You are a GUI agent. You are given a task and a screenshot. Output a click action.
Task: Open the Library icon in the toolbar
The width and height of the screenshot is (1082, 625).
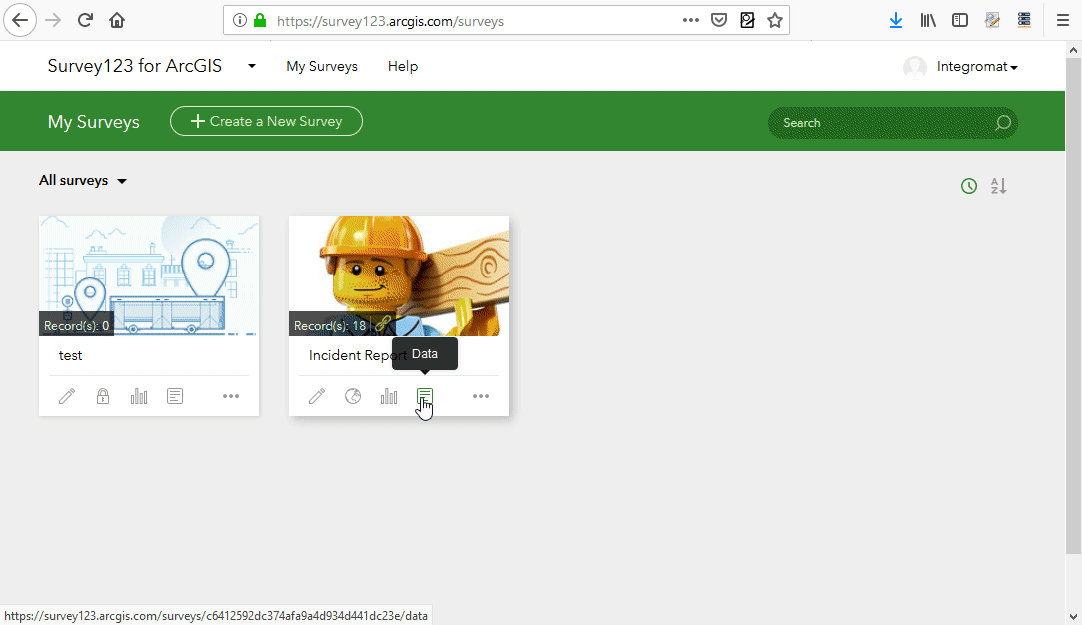click(928, 21)
